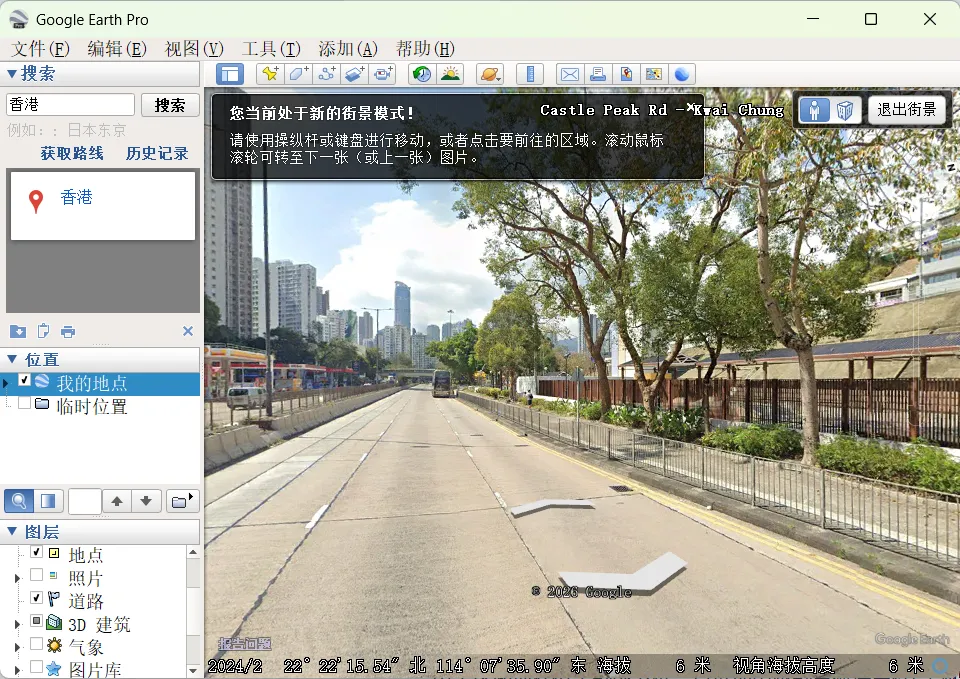Image resolution: width=960 pixels, height=679 pixels.
Task: Click the print icon in the toolbar
Action: pos(597,73)
